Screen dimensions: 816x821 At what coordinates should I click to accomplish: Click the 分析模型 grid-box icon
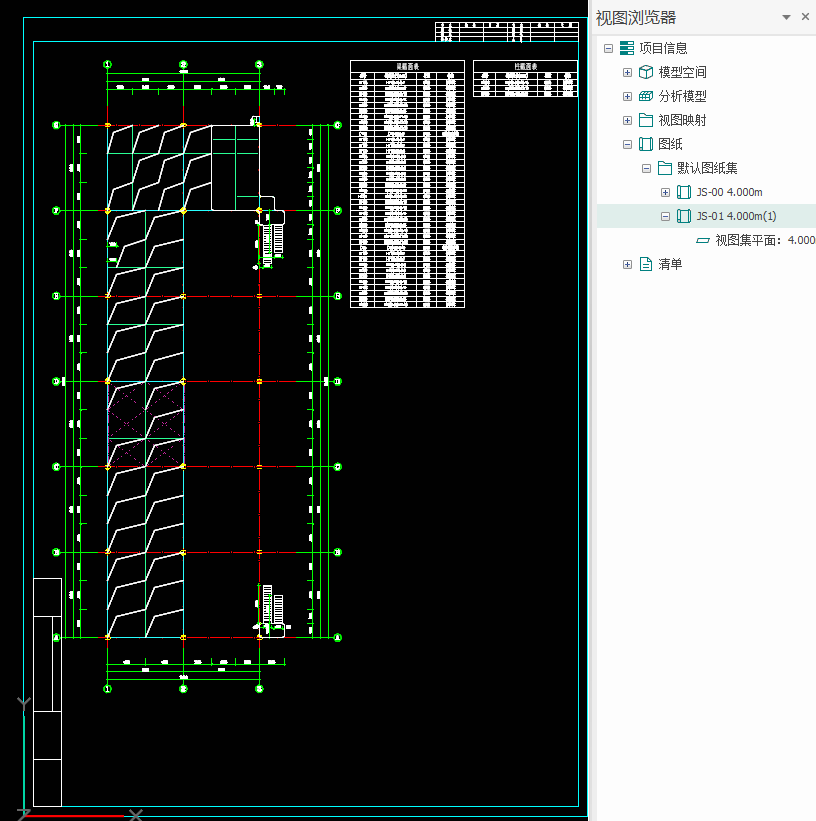[646, 96]
